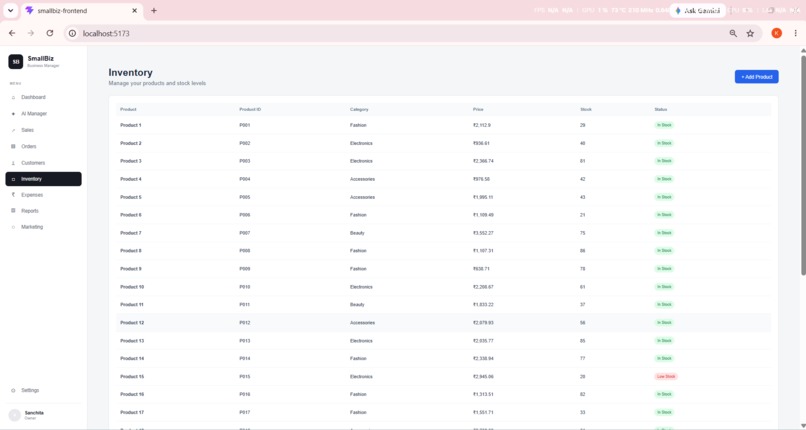The height and width of the screenshot is (430, 806).
Task: Click Product 5 in the table
Action: [131, 197]
